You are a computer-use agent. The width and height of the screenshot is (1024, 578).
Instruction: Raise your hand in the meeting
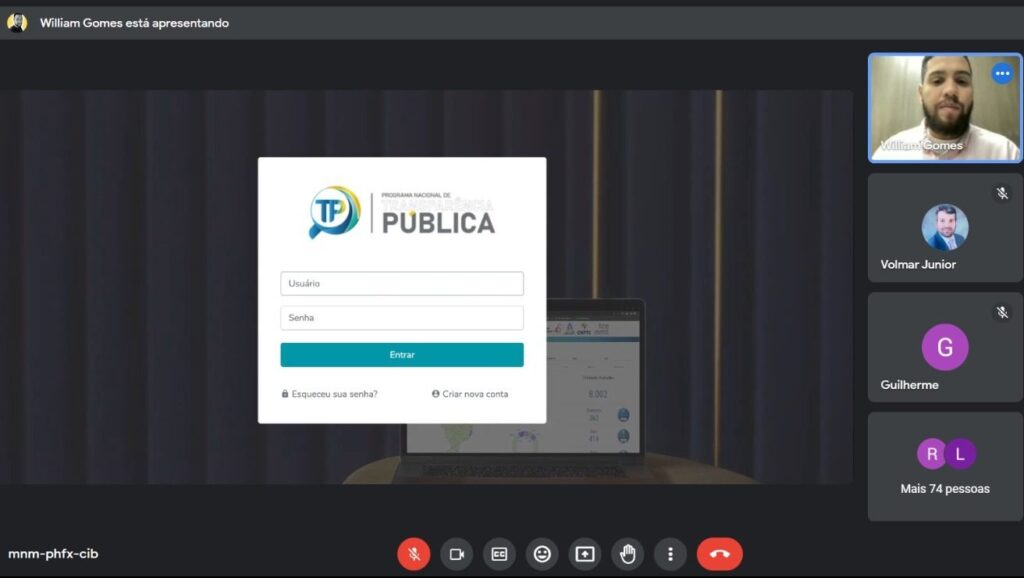(628, 554)
